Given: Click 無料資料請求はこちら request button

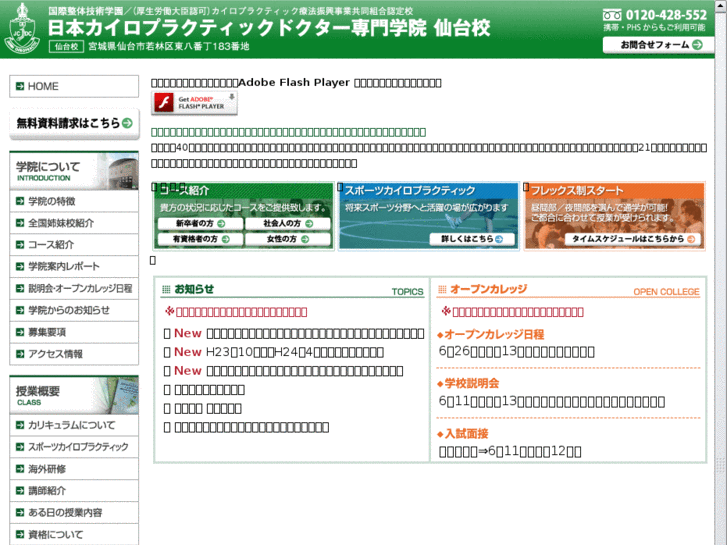Looking at the screenshot, I should click(74, 123).
